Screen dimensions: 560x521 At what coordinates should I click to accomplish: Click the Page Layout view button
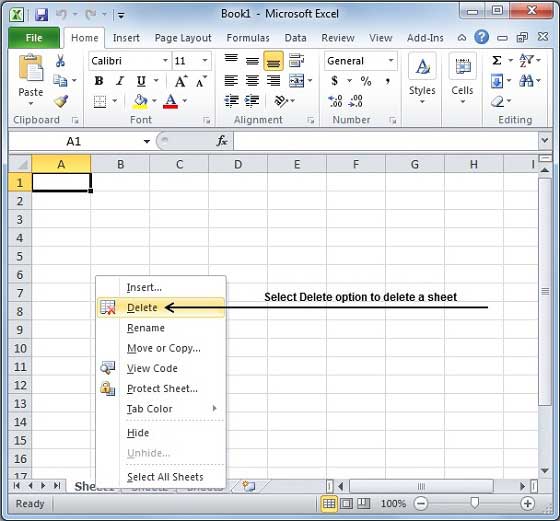(x=346, y=504)
